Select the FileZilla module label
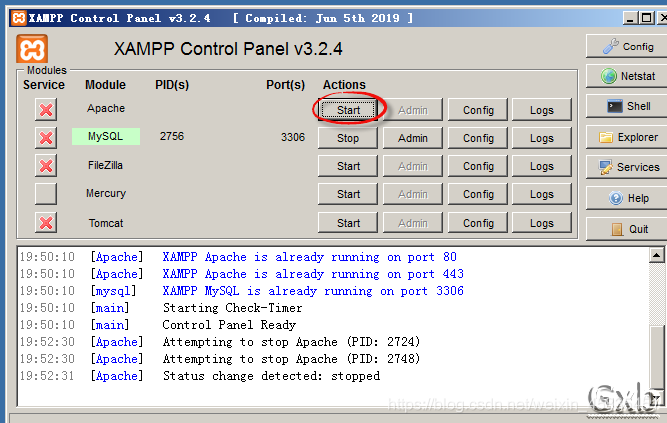The width and height of the screenshot is (667, 423). coord(105,165)
